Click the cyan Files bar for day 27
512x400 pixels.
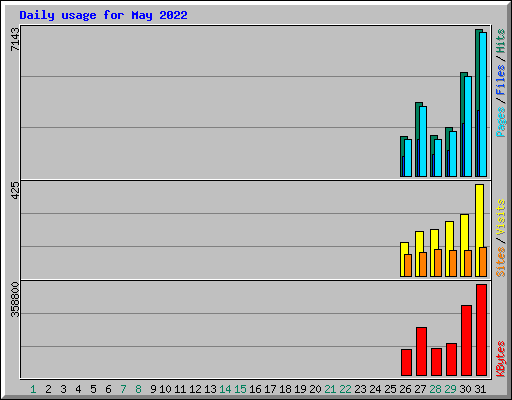(423, 141)
